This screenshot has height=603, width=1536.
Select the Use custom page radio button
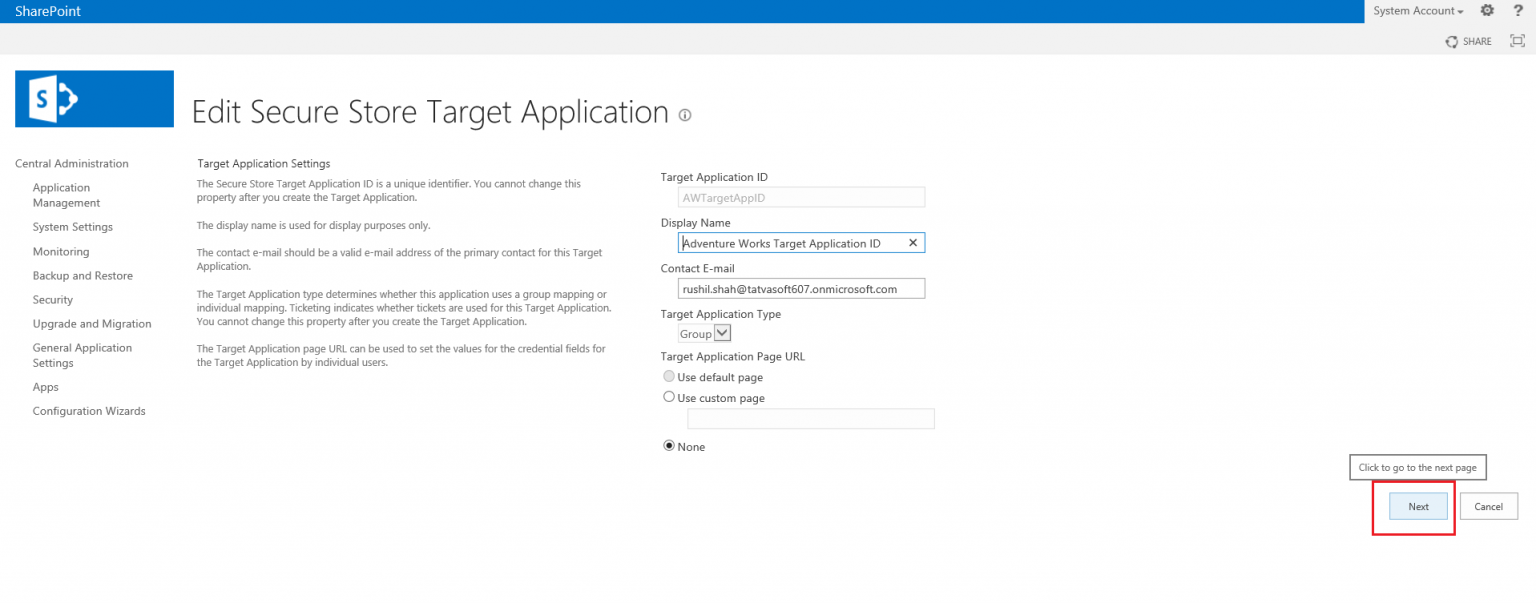pyautogui.click(x=668, y=396)
